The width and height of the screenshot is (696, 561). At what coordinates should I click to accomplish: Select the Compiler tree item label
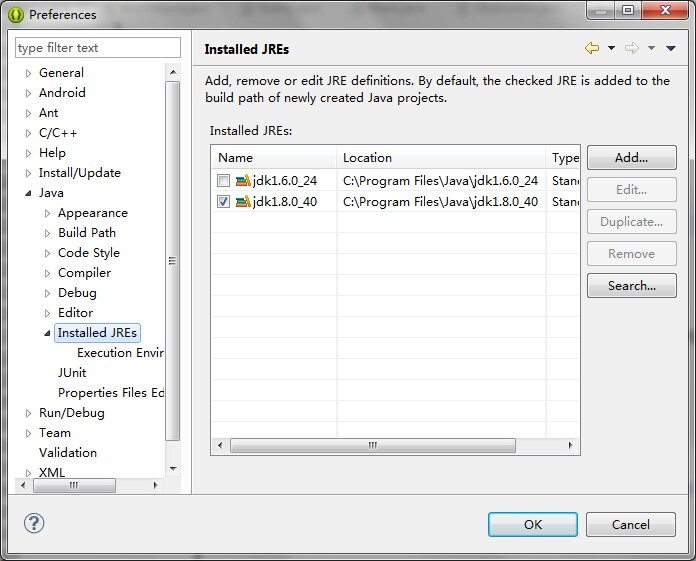coord(84,273)
